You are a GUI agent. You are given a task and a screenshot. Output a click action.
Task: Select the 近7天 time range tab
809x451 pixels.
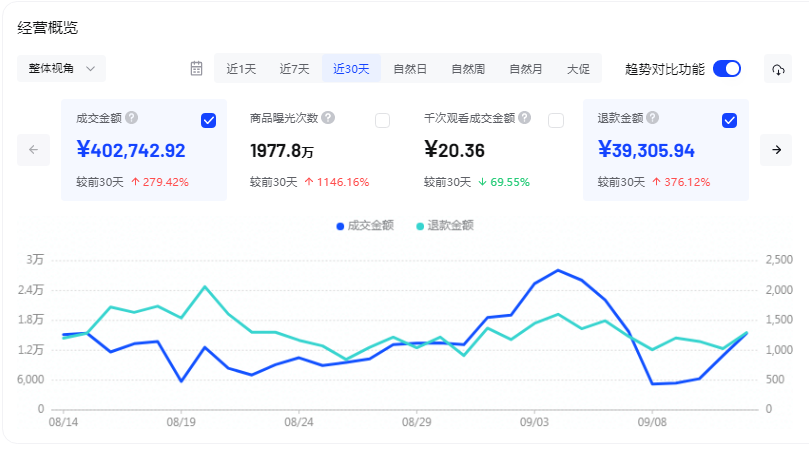coord(294,69)
